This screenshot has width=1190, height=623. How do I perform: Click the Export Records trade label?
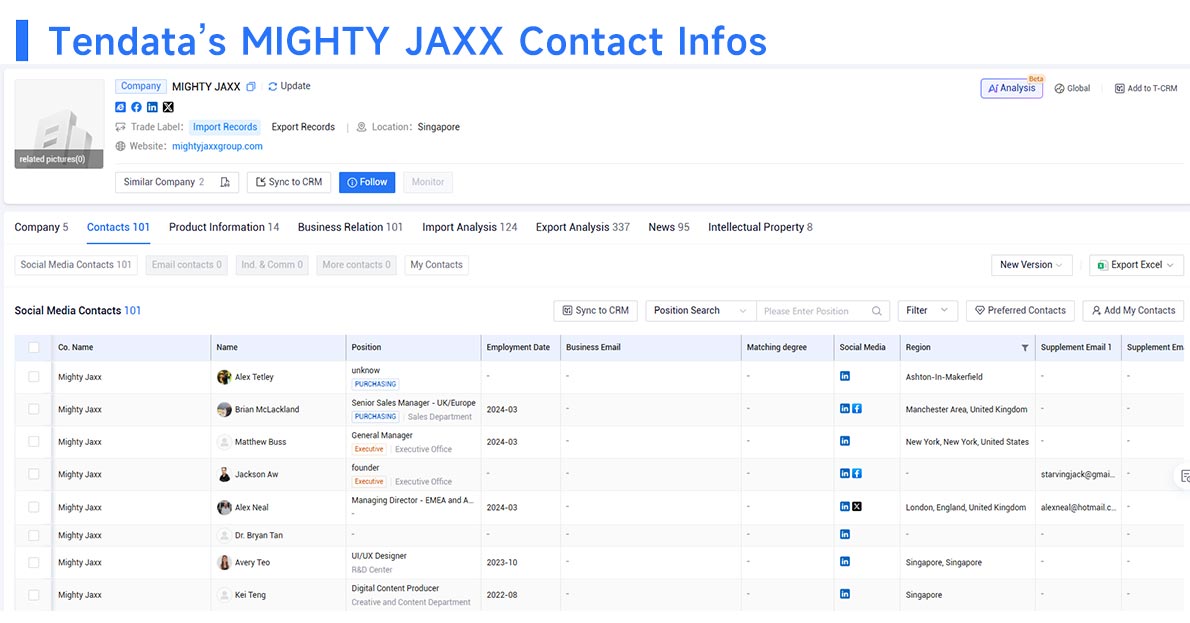pos(303,127)
